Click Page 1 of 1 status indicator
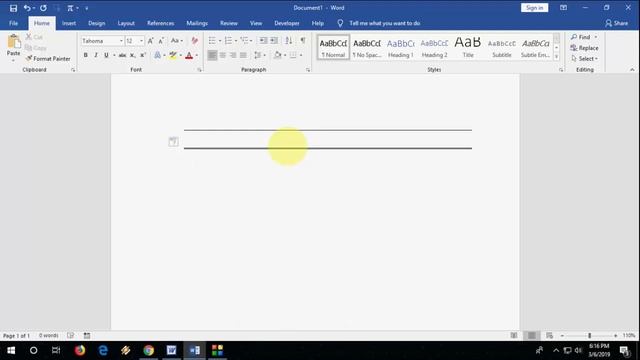 click(16, 336)
